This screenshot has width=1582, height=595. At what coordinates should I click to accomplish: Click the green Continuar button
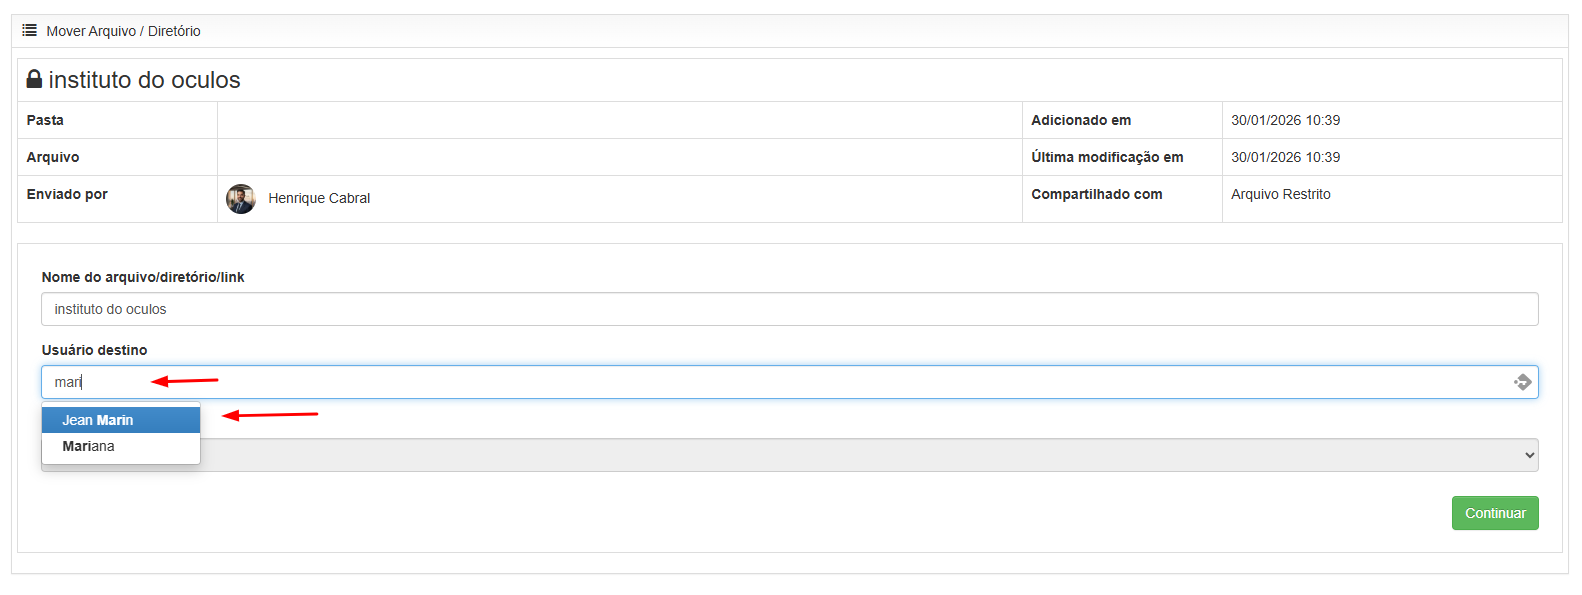tap(1495, 513)
